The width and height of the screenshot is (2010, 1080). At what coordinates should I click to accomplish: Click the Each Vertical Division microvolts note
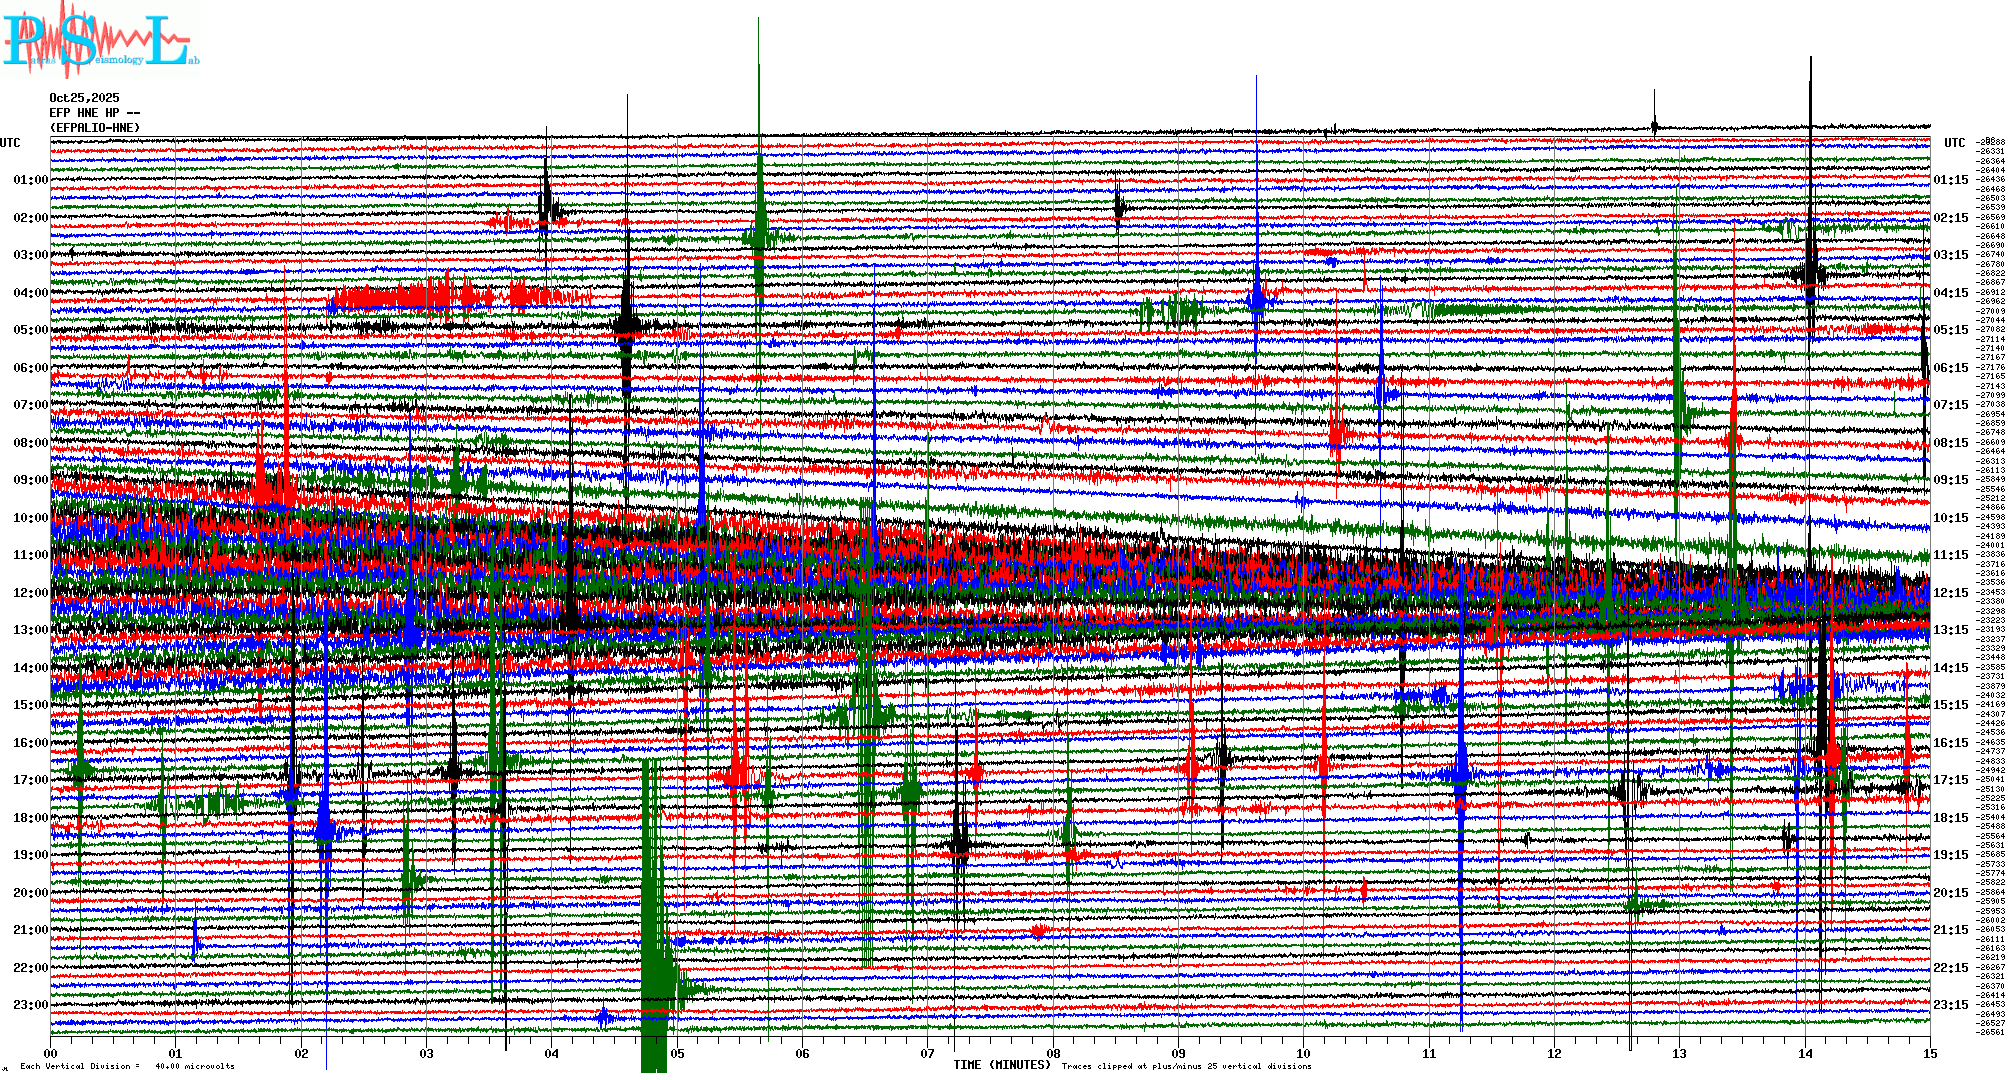click(127, 1066)
